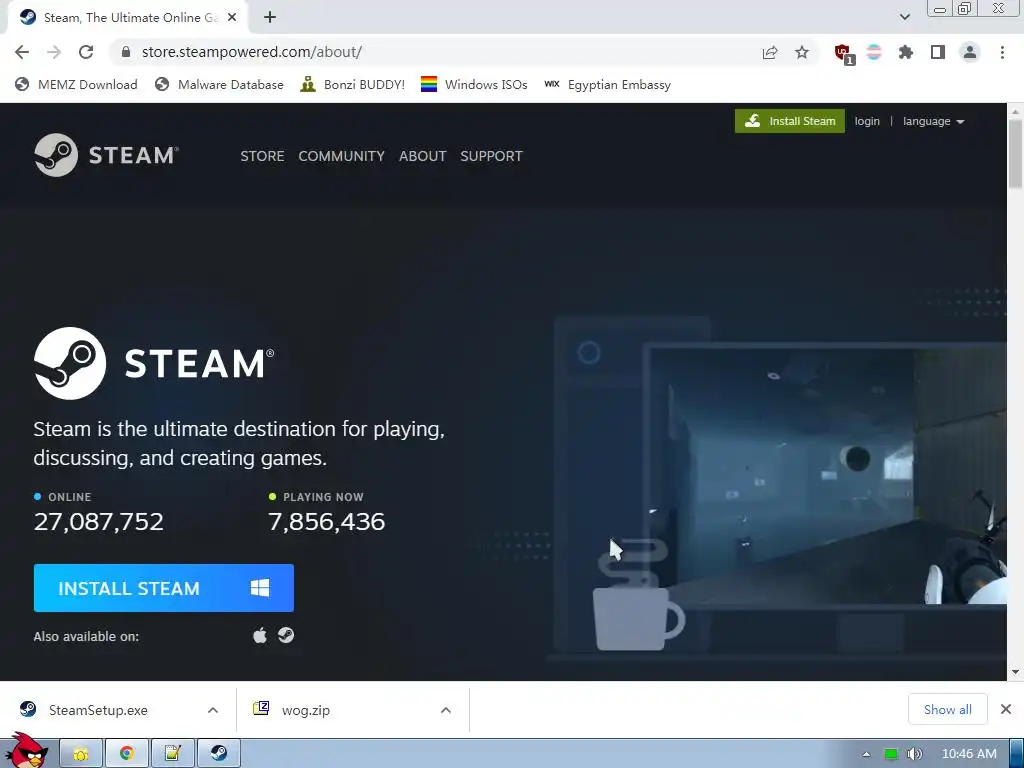Open the SUPPORT menu item

click(x=491, y=156)
